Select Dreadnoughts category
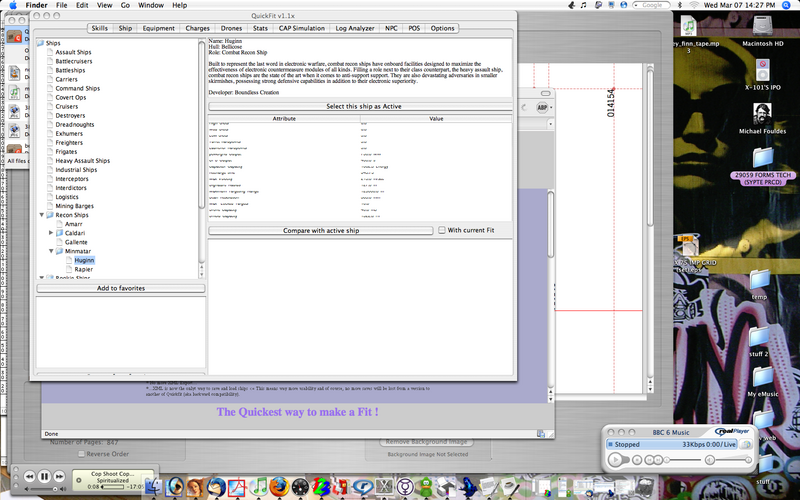This screenshot has height=500, width=800. point(75,124)
